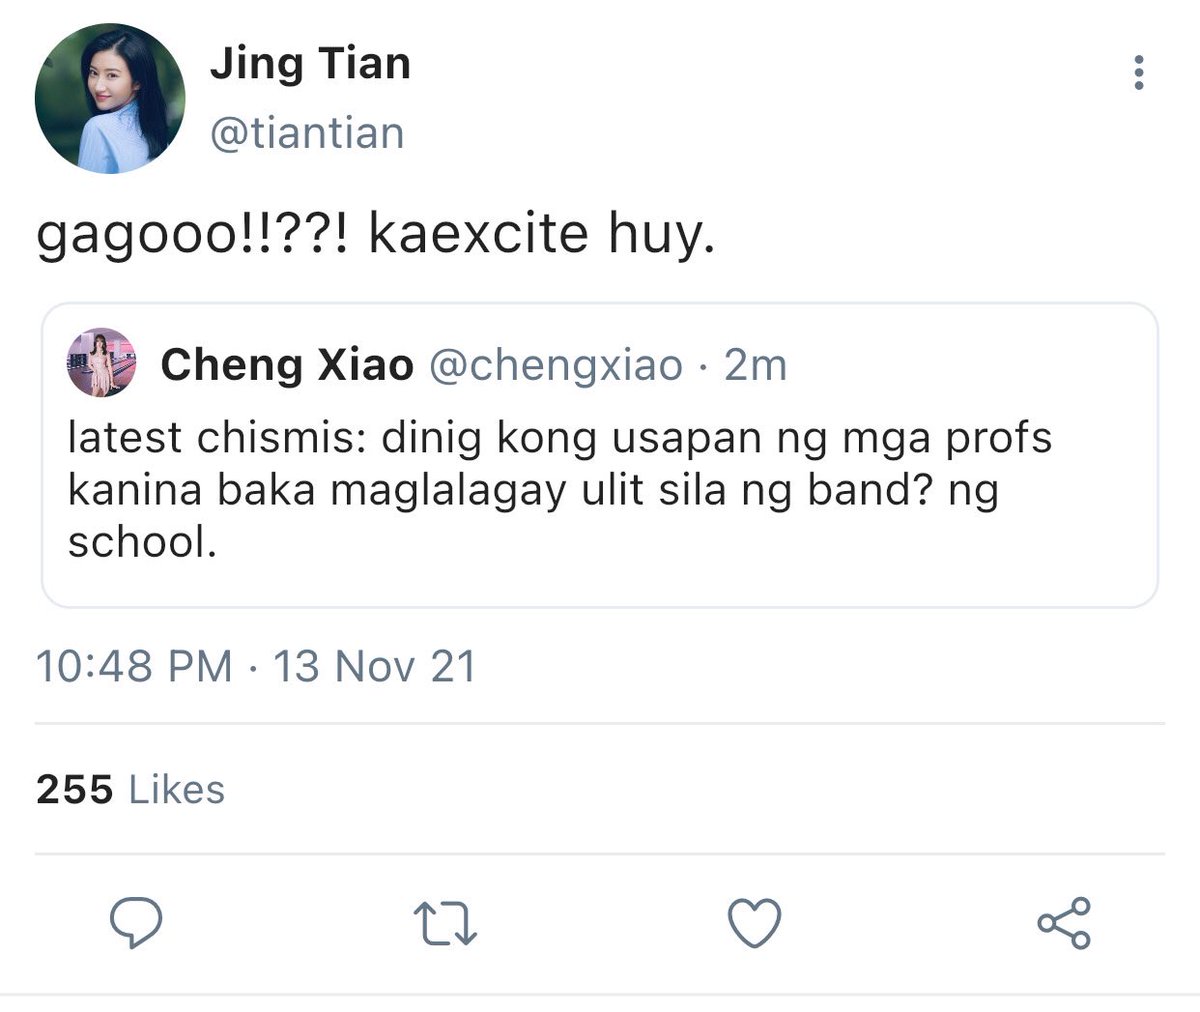The image size is (1200, 1012).
Task: Open the three-dot more options menu
Action: click(x=1138, y=74)
